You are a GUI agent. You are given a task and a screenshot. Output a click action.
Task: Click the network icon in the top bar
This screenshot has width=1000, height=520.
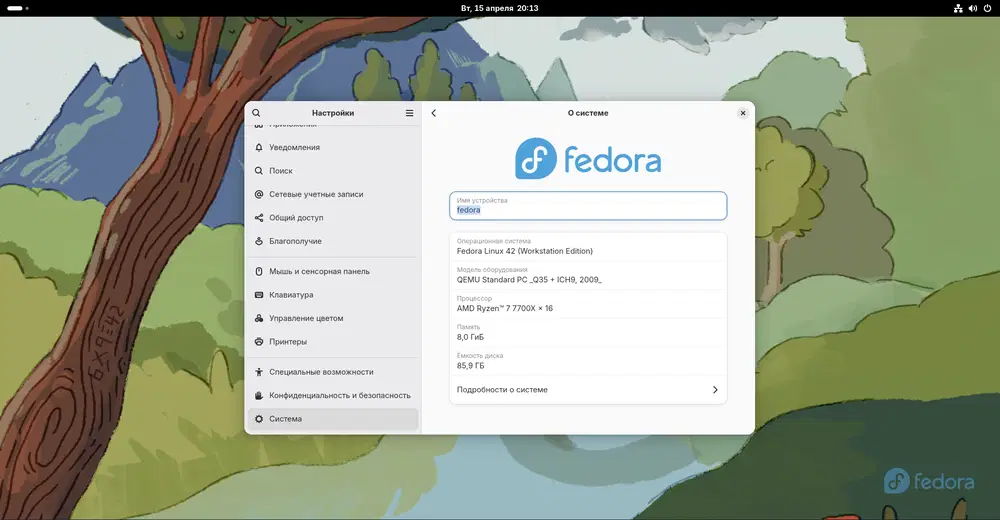[x=958, y=8]
